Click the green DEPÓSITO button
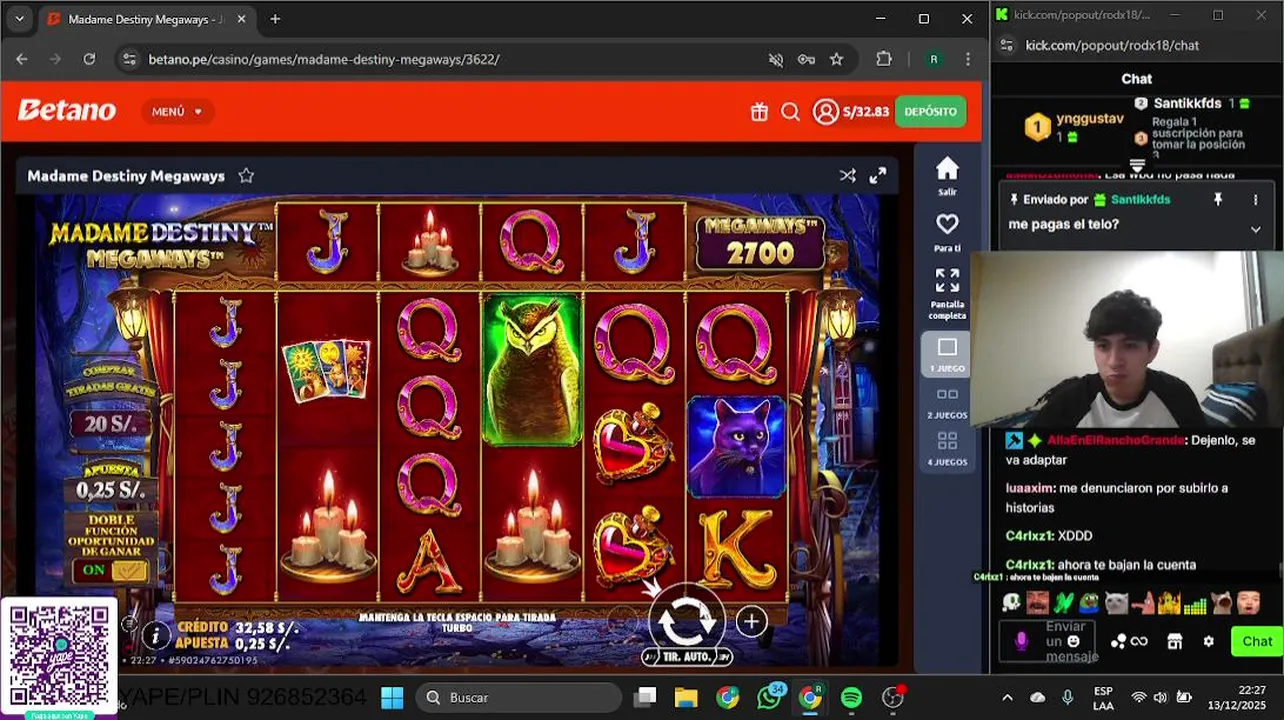Viewport: 1284px width, 720px height. click(930, 112)
